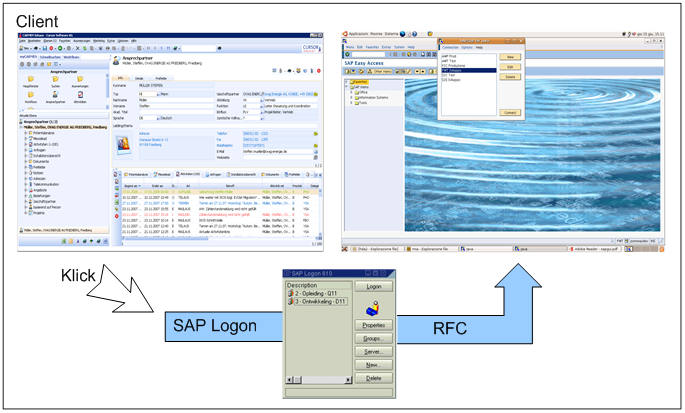685x413 pixels.
Task: Open Properties in SAP Logon 610
Action: point(373,326)
